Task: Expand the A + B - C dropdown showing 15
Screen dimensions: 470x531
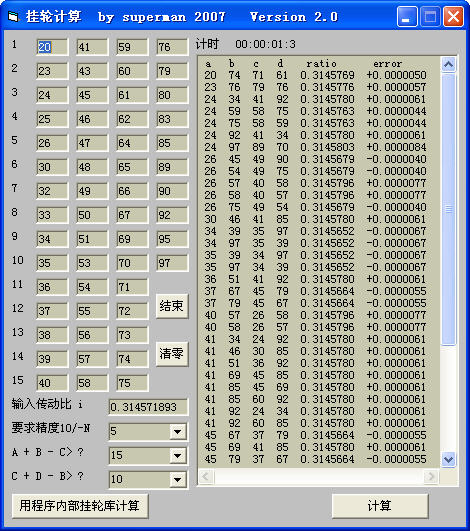Action: coord(177,455)
